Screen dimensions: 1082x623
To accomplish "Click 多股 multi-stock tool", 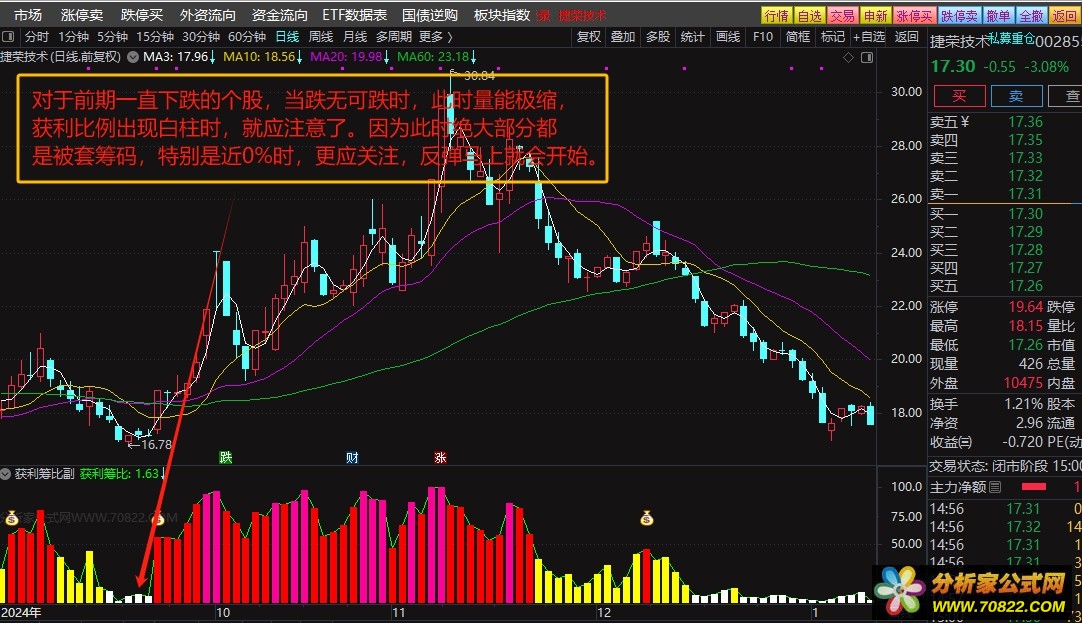I will [658, 37].
